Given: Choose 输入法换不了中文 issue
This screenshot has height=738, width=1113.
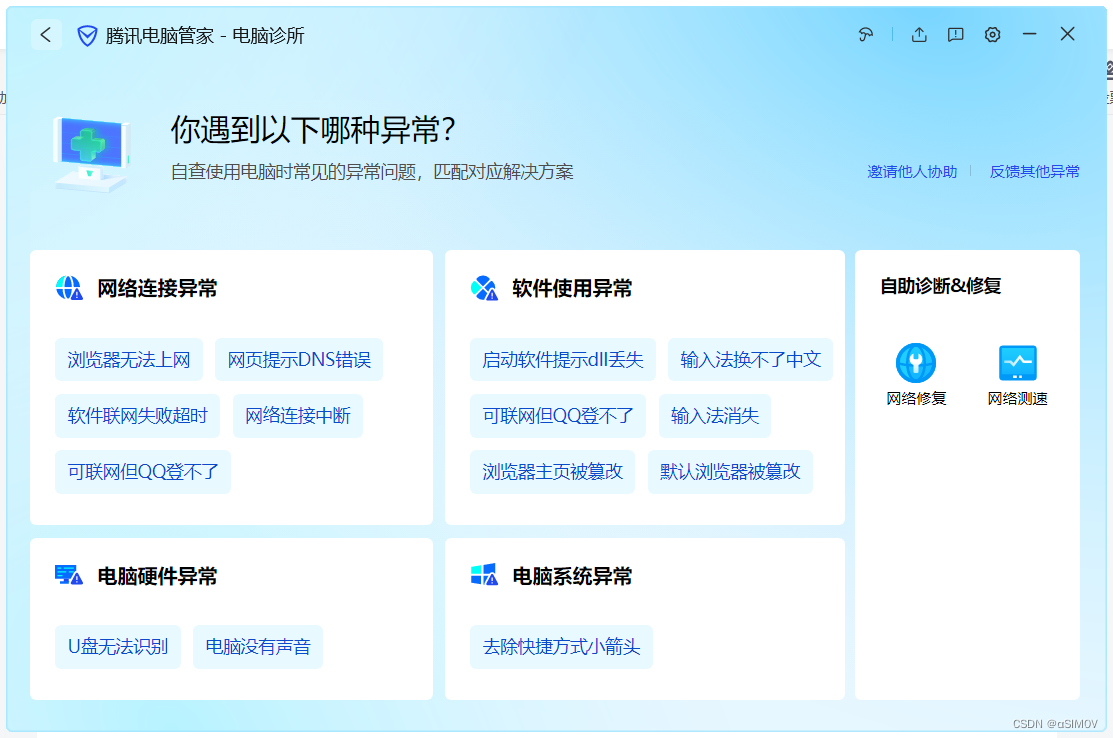Looking at the screenshot, I should point(750,360).
